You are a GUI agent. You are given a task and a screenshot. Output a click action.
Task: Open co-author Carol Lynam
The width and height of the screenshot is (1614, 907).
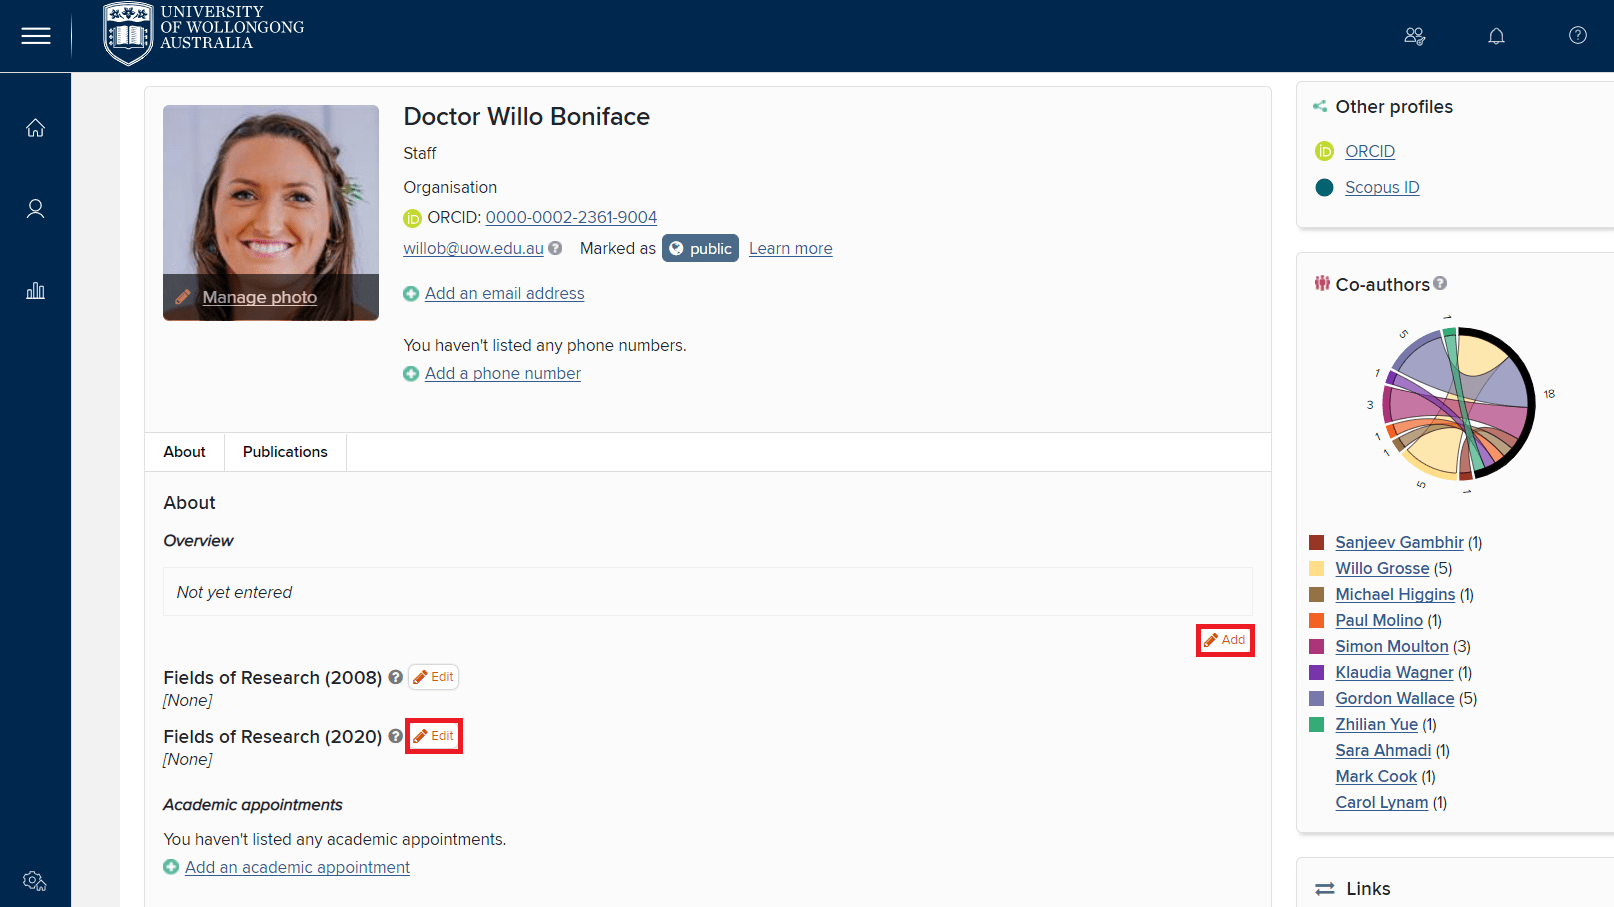point(1382,802)
